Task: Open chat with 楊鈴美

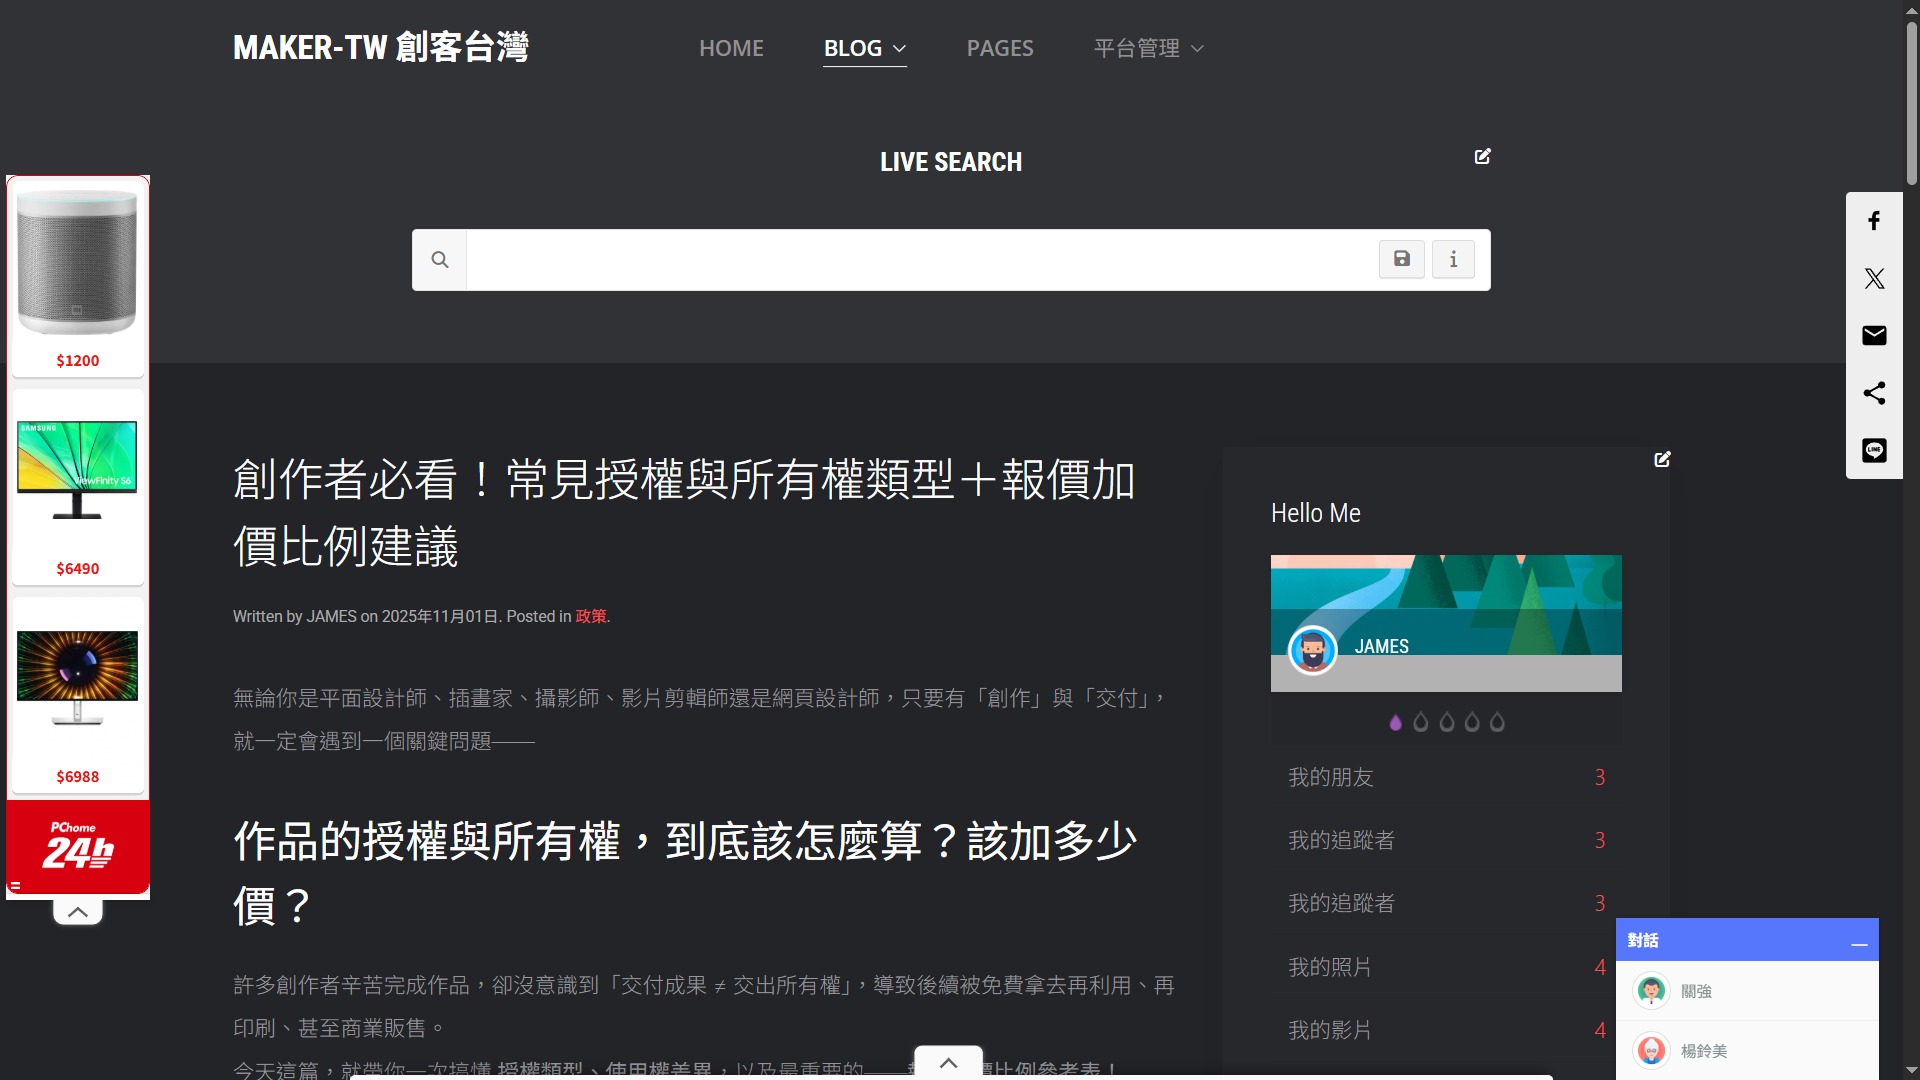Action: click(1747, 1050)
